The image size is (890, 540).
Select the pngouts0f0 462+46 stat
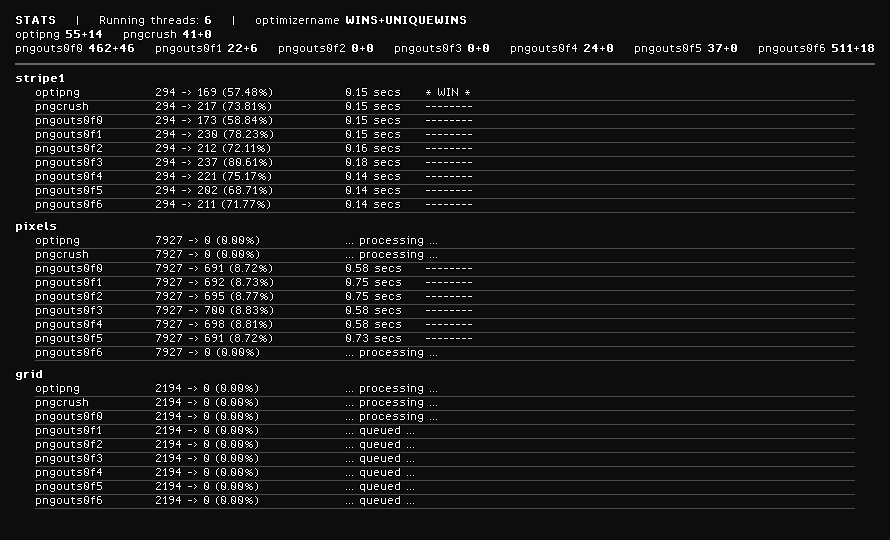point(75,48)
